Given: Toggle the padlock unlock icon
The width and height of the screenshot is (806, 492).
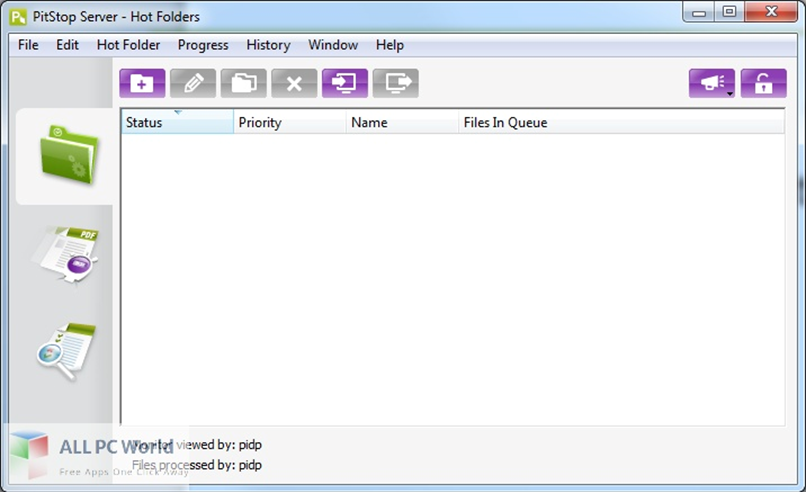Looking at the screenshot, I should [763, 84].
